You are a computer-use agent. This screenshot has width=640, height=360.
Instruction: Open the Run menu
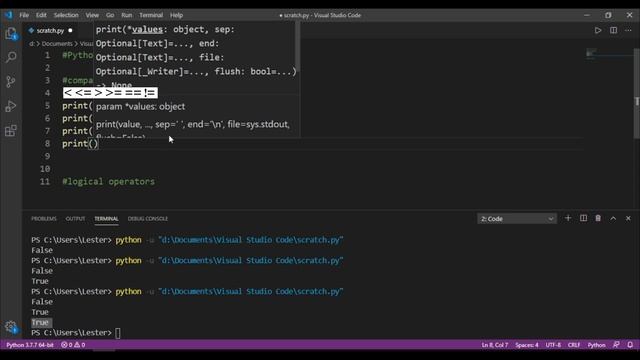127,15
